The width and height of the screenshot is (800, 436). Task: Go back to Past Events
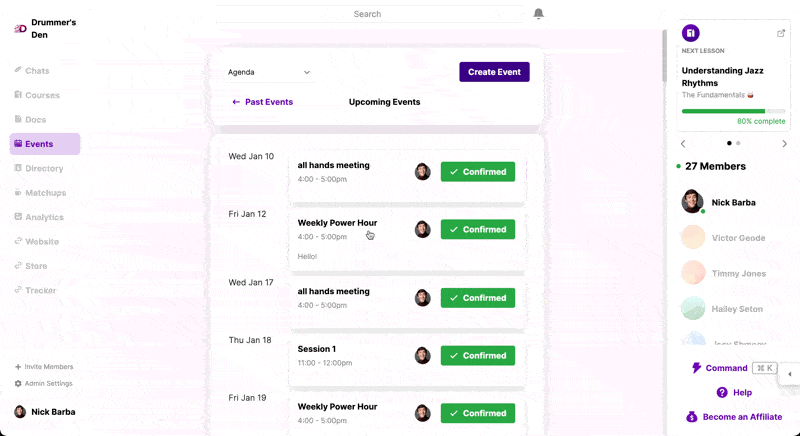[x=262, y=102]
